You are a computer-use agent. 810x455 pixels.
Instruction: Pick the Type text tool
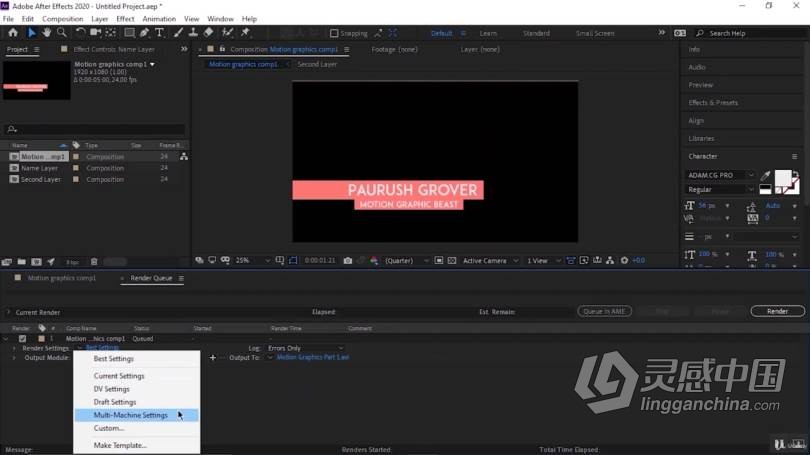tap(159, 33)
